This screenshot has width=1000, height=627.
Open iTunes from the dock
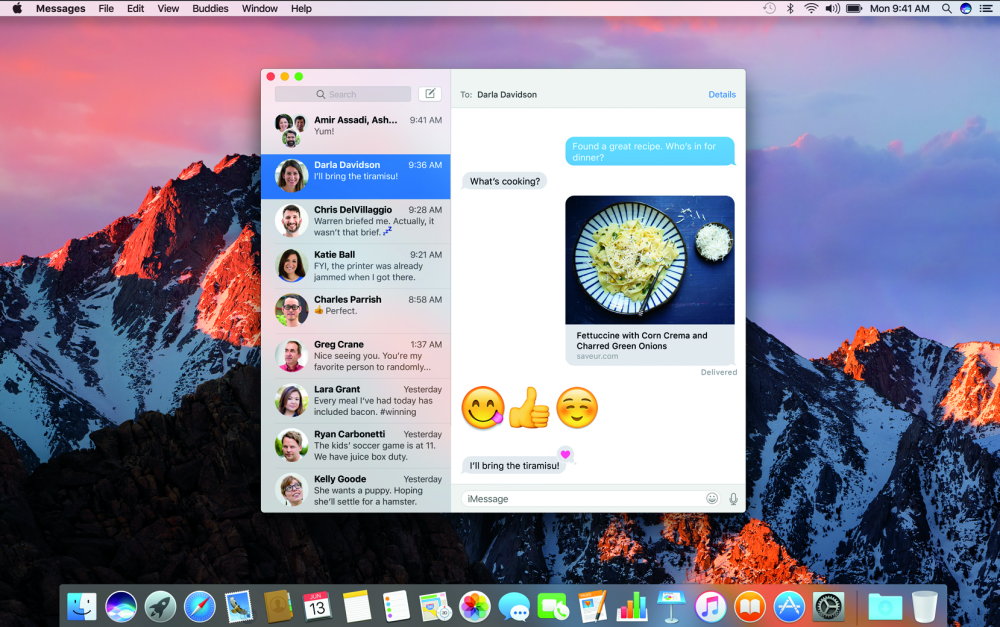click(710, 606)
